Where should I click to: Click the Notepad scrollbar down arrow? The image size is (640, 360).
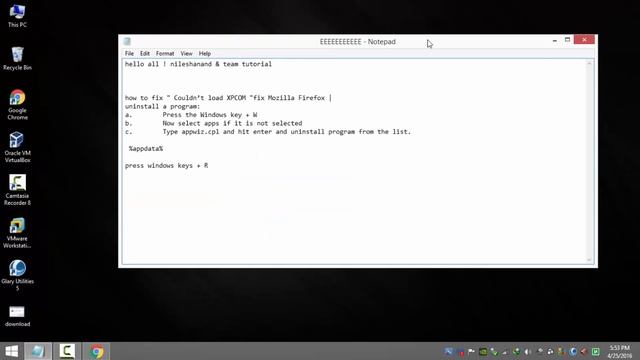point(589,260)
